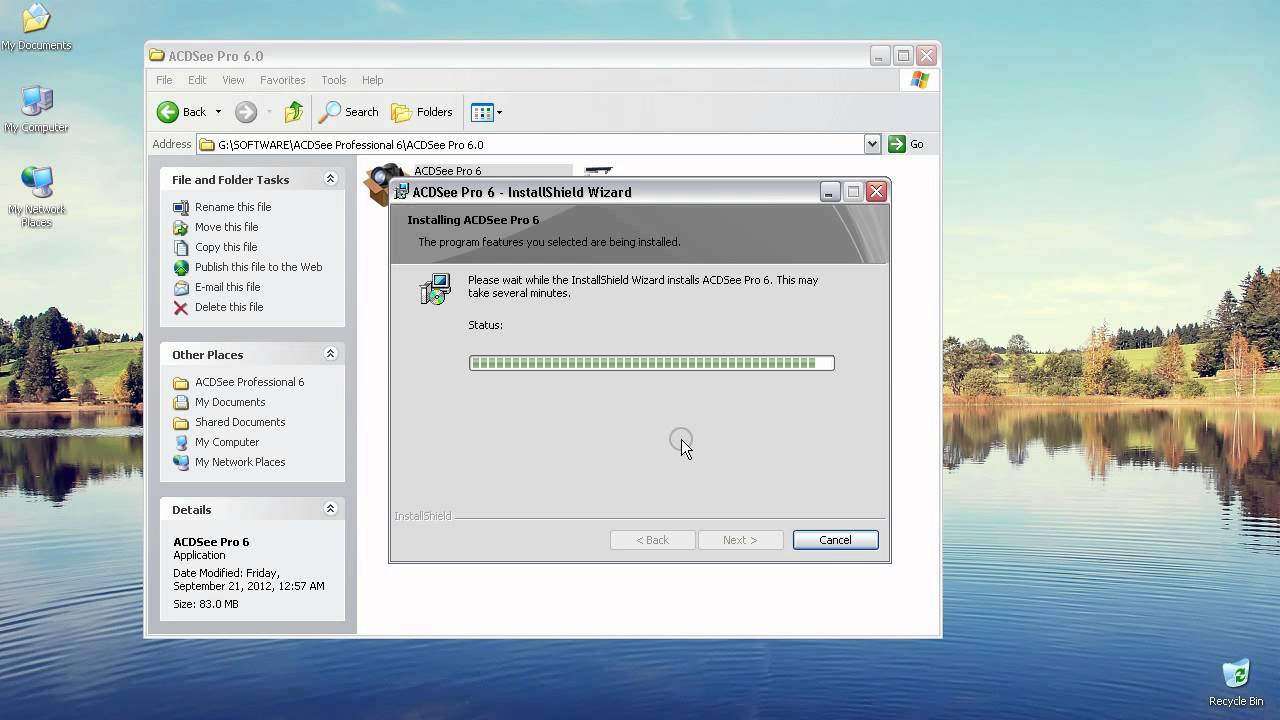Open the Views dropdown button

(487, 112)
